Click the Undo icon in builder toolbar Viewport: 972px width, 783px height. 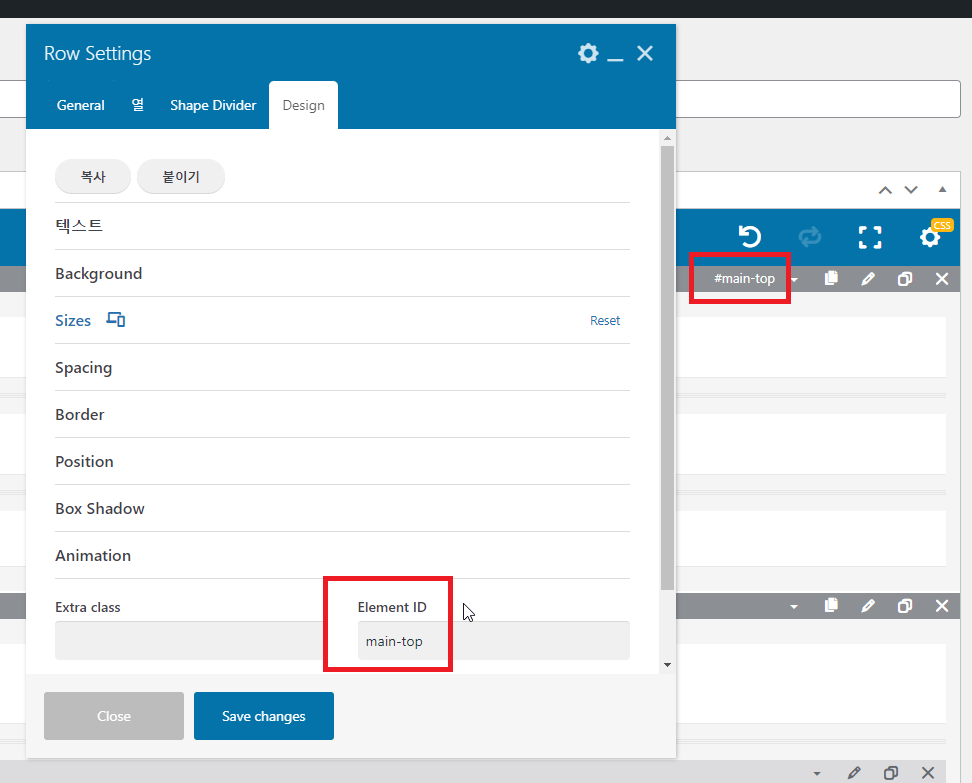pos(749,237)
